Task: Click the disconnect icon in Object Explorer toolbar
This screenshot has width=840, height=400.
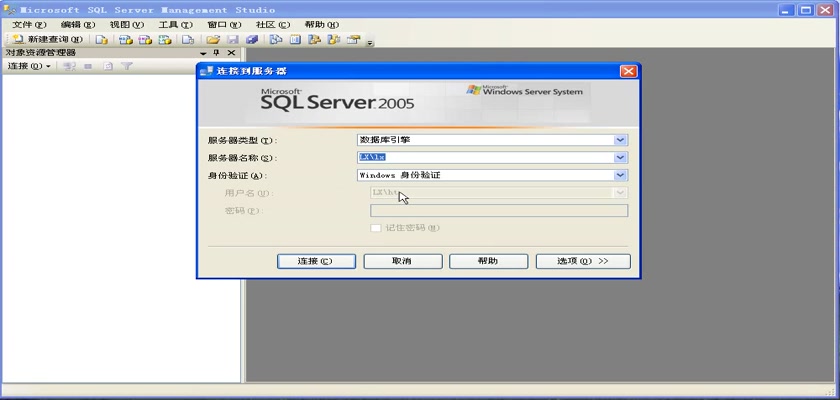Action: 69,66
